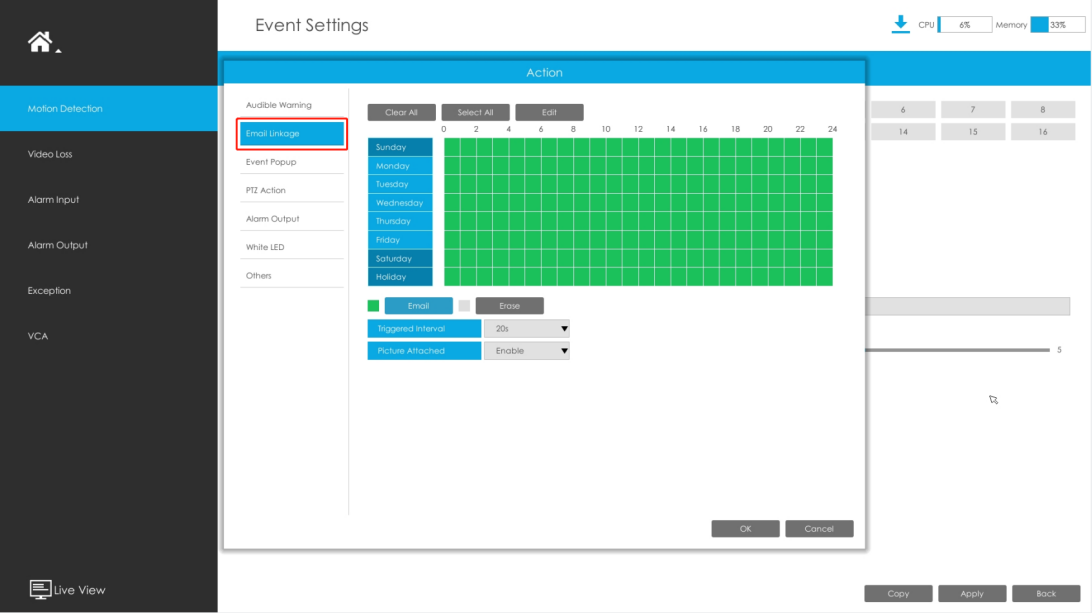Open the White LED tab
Image resolution: width=1092 pixels, height=613 pixels.
coord(292,247)
